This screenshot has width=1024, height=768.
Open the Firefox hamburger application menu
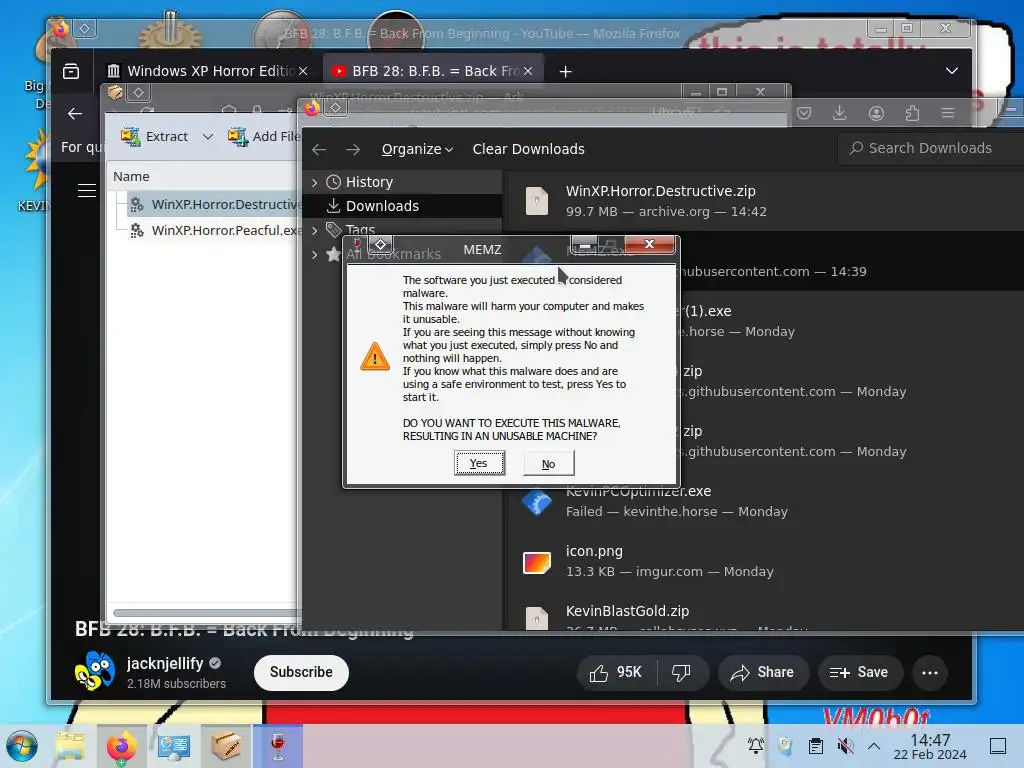pos(948,114)
